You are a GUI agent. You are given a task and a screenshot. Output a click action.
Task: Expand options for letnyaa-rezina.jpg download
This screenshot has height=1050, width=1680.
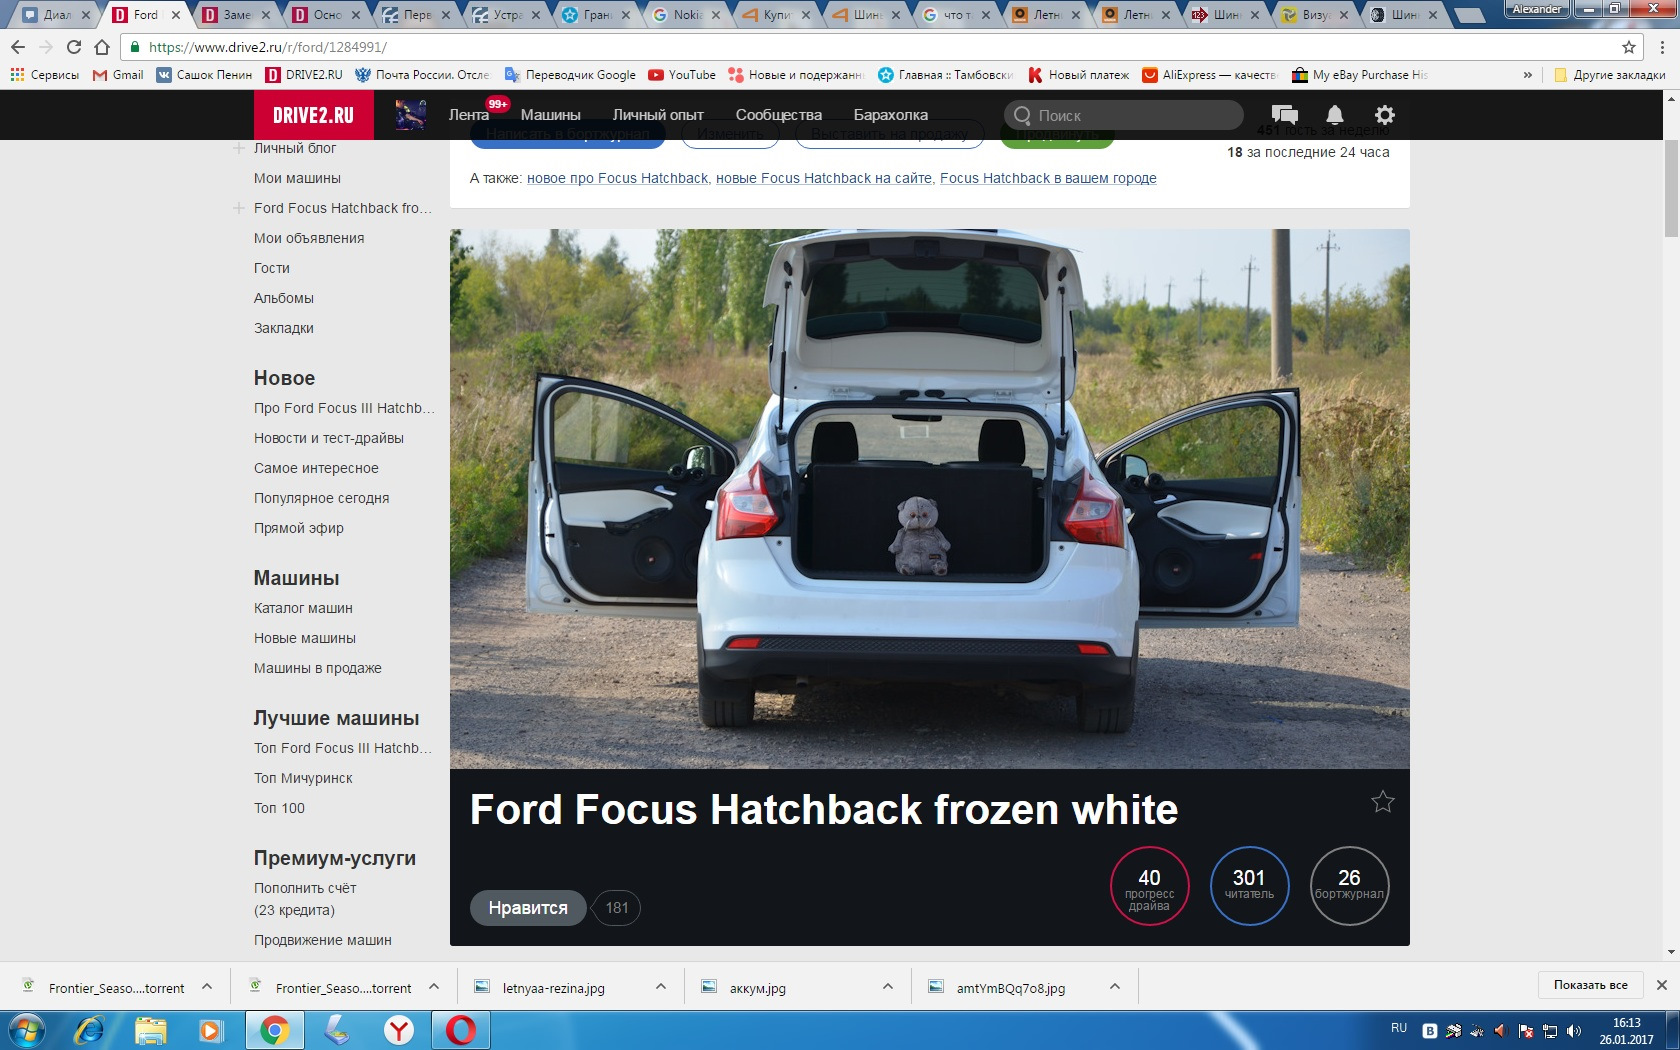coord(661,987)
